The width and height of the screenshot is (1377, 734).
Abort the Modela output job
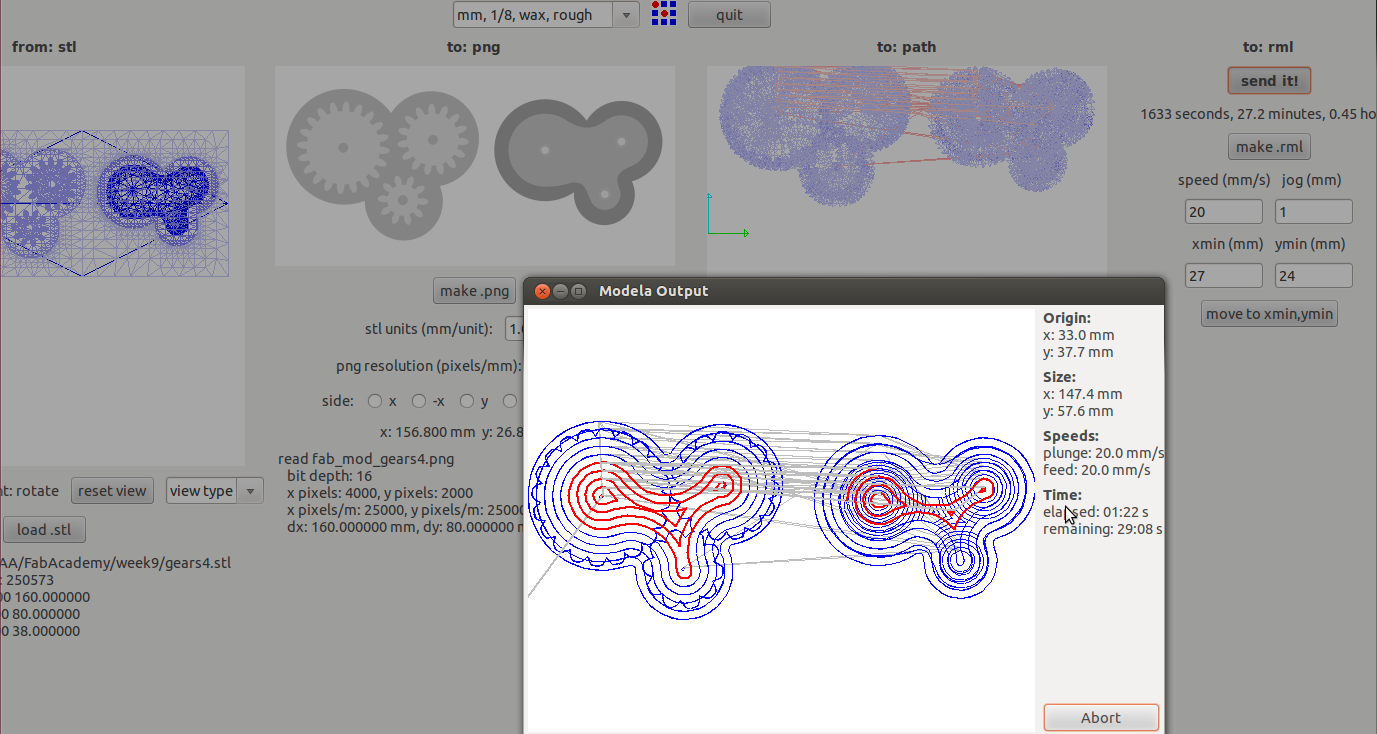1100,718
